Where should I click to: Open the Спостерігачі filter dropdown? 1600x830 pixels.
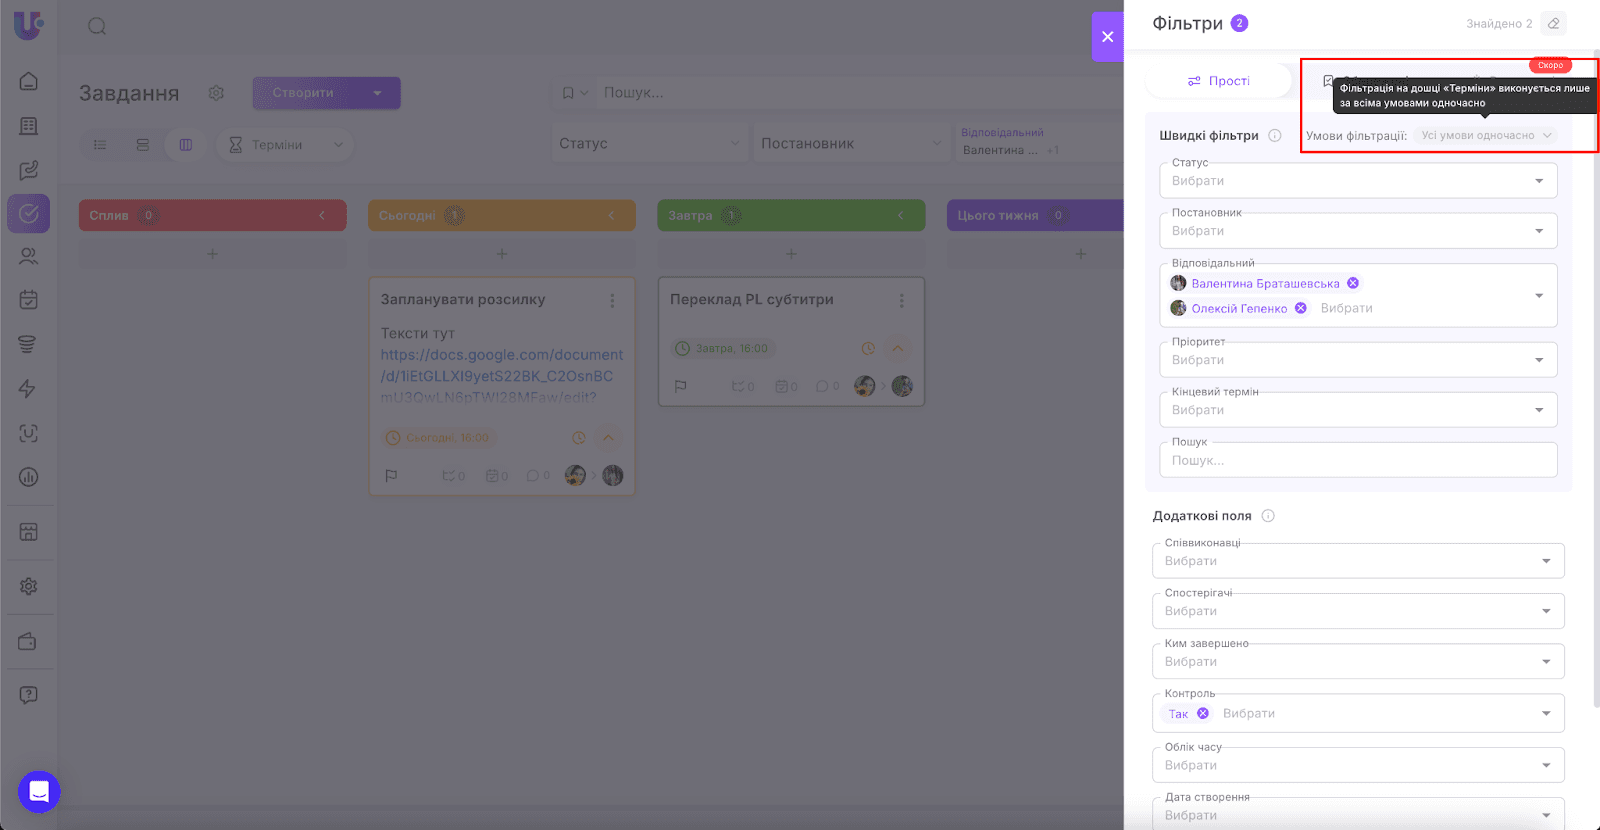1358,611
